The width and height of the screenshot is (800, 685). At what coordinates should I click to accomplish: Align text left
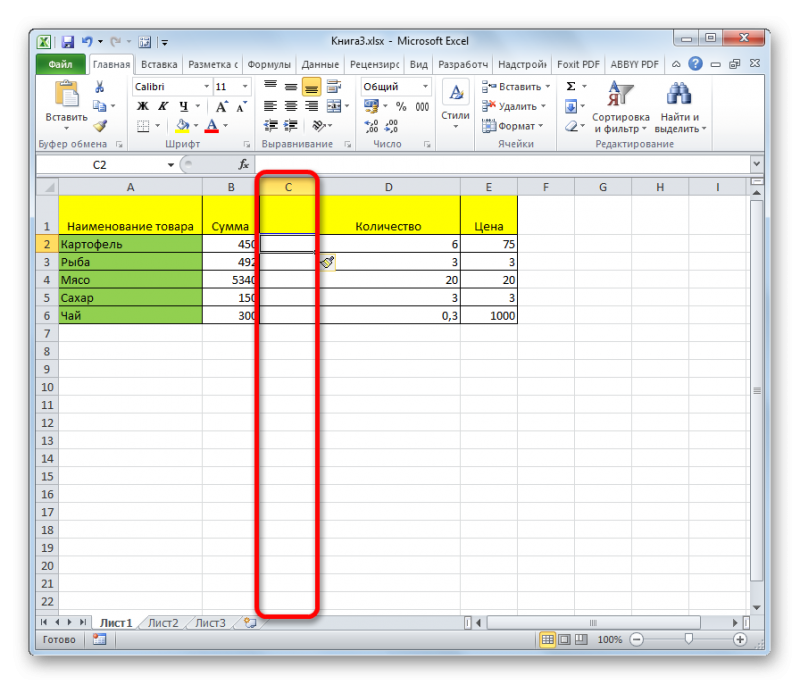(x=270, y=106)
